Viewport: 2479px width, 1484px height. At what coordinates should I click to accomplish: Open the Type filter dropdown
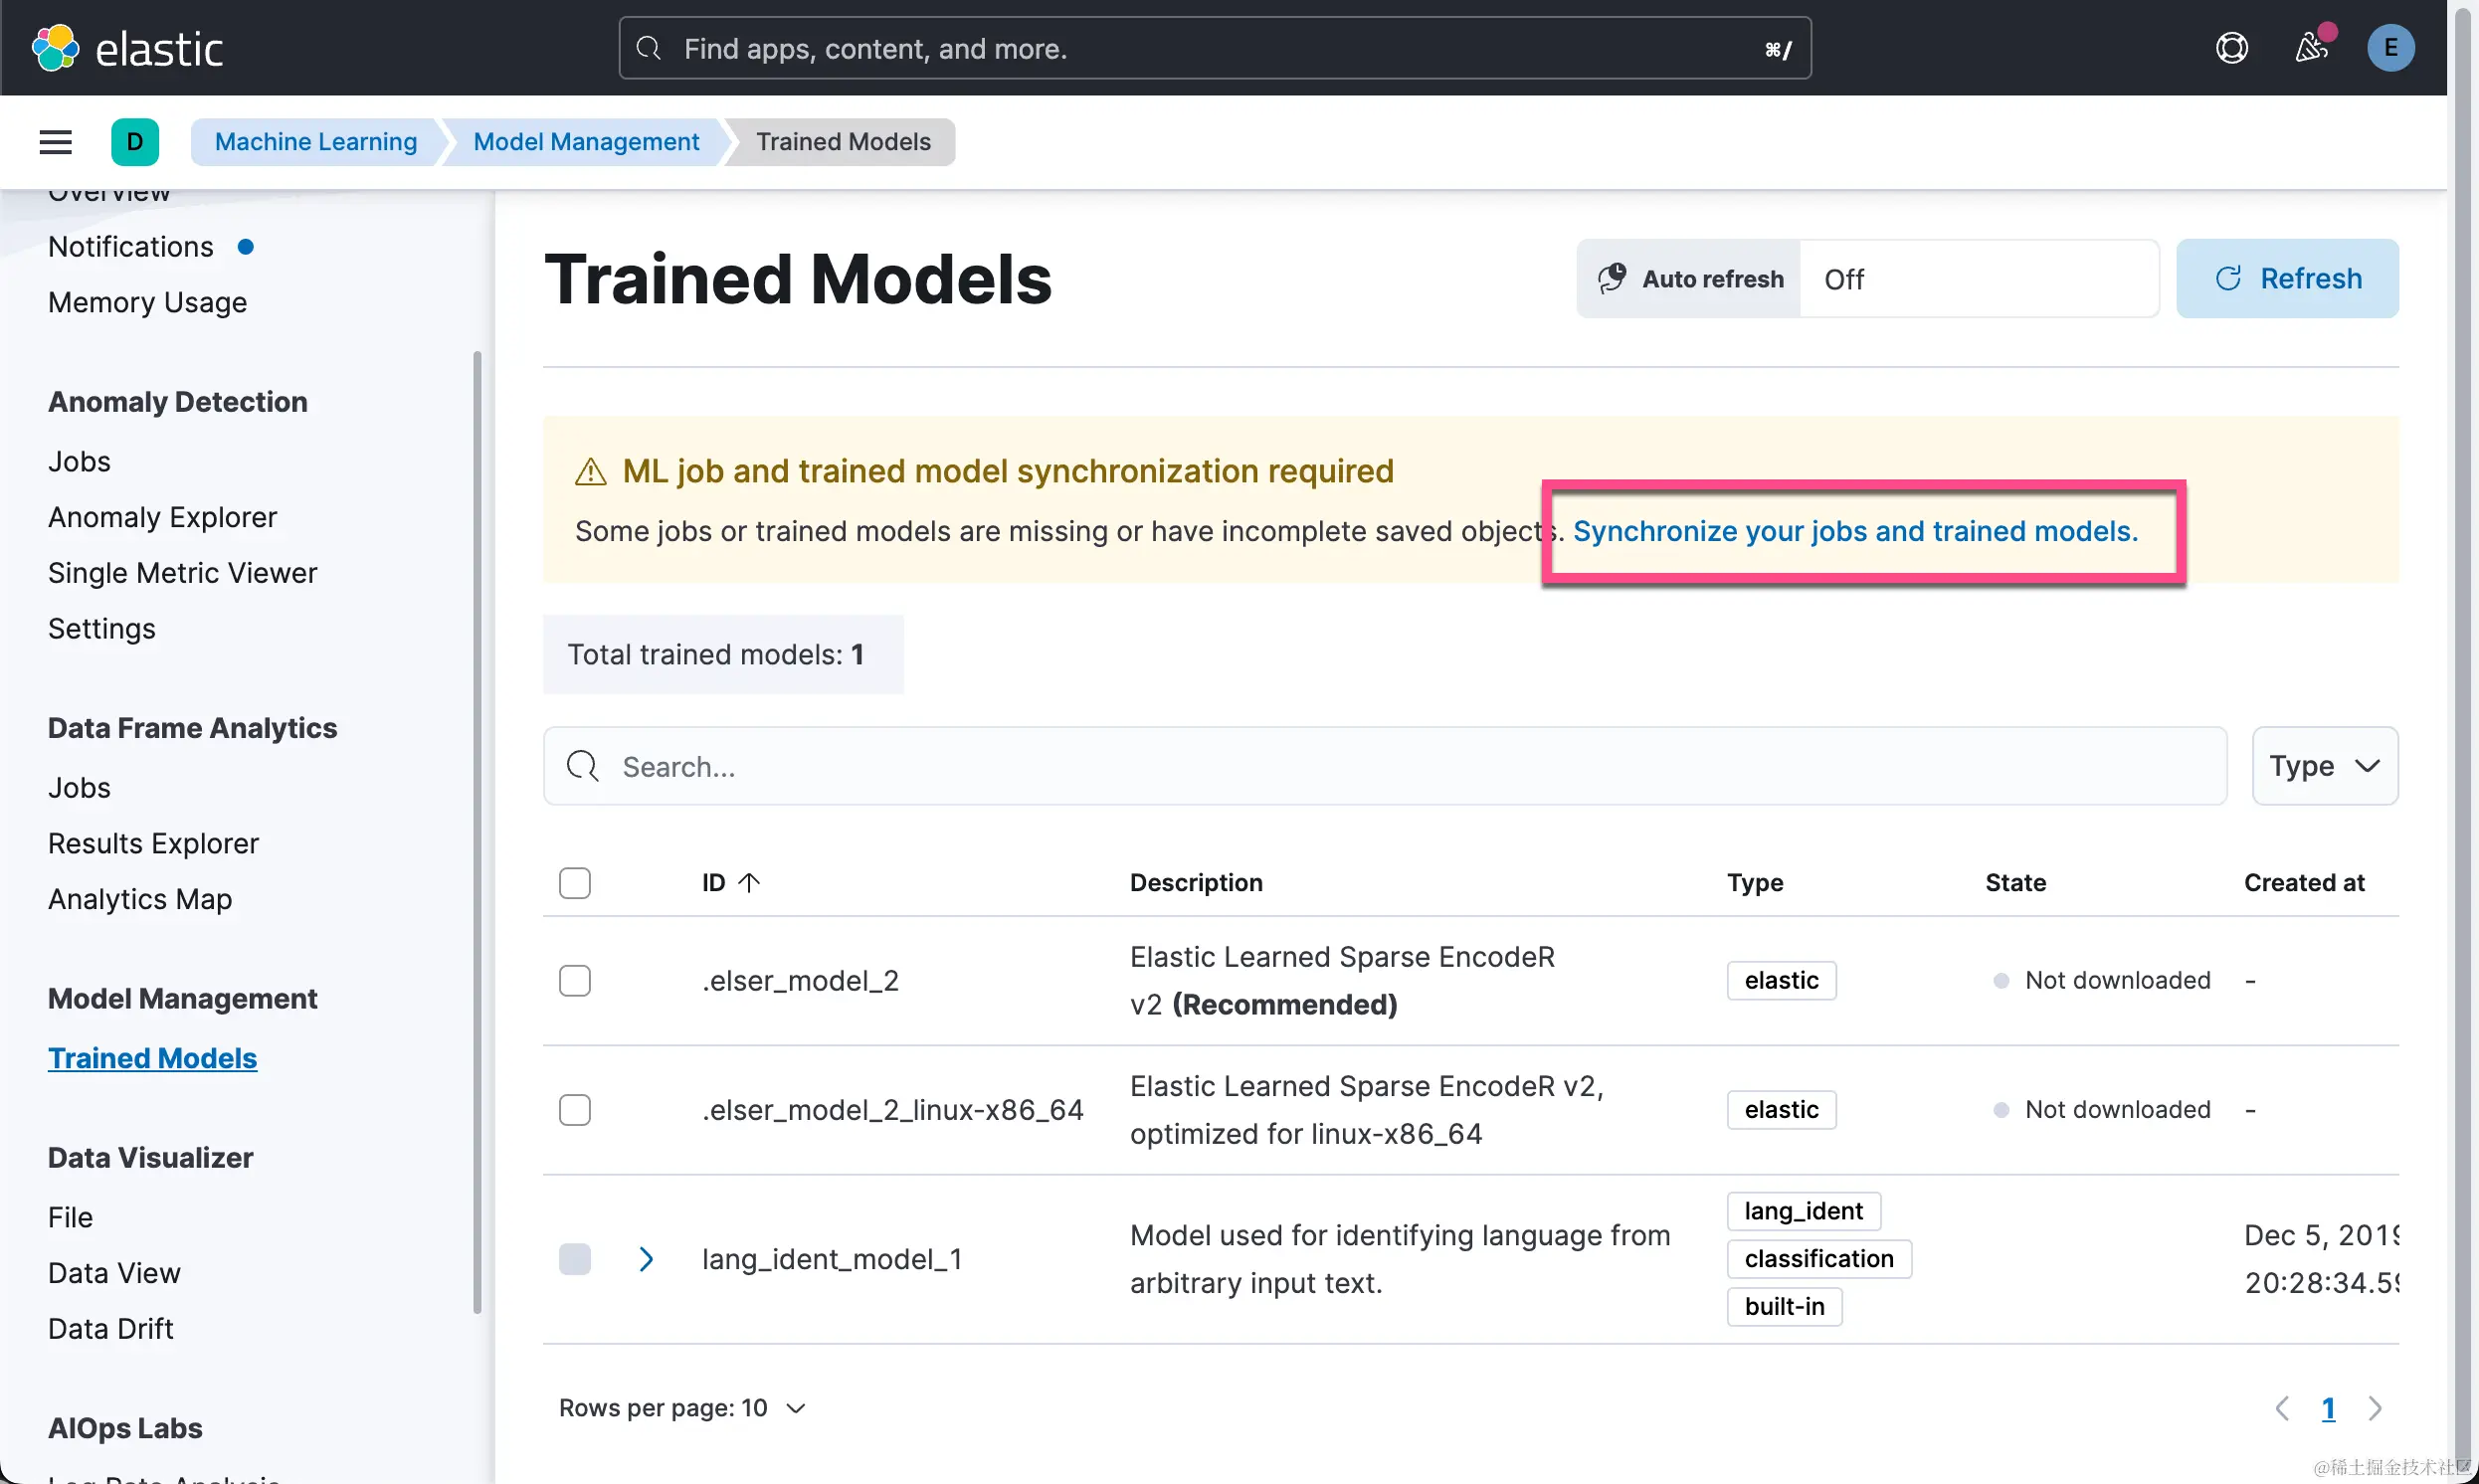tap(2324, 766)
